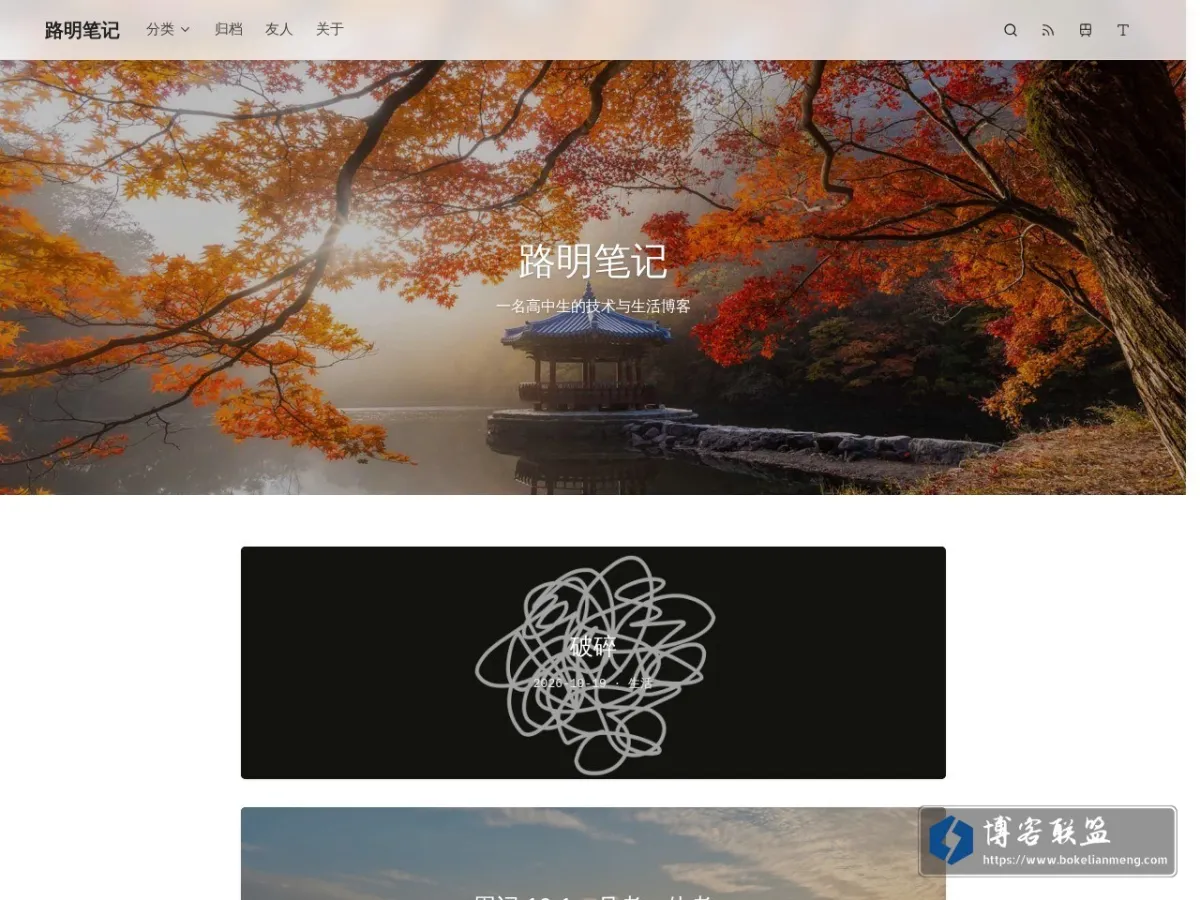Go to the 归档 page
The width and height of the screenshot is (1200, 900).
[x=229, y=30]
